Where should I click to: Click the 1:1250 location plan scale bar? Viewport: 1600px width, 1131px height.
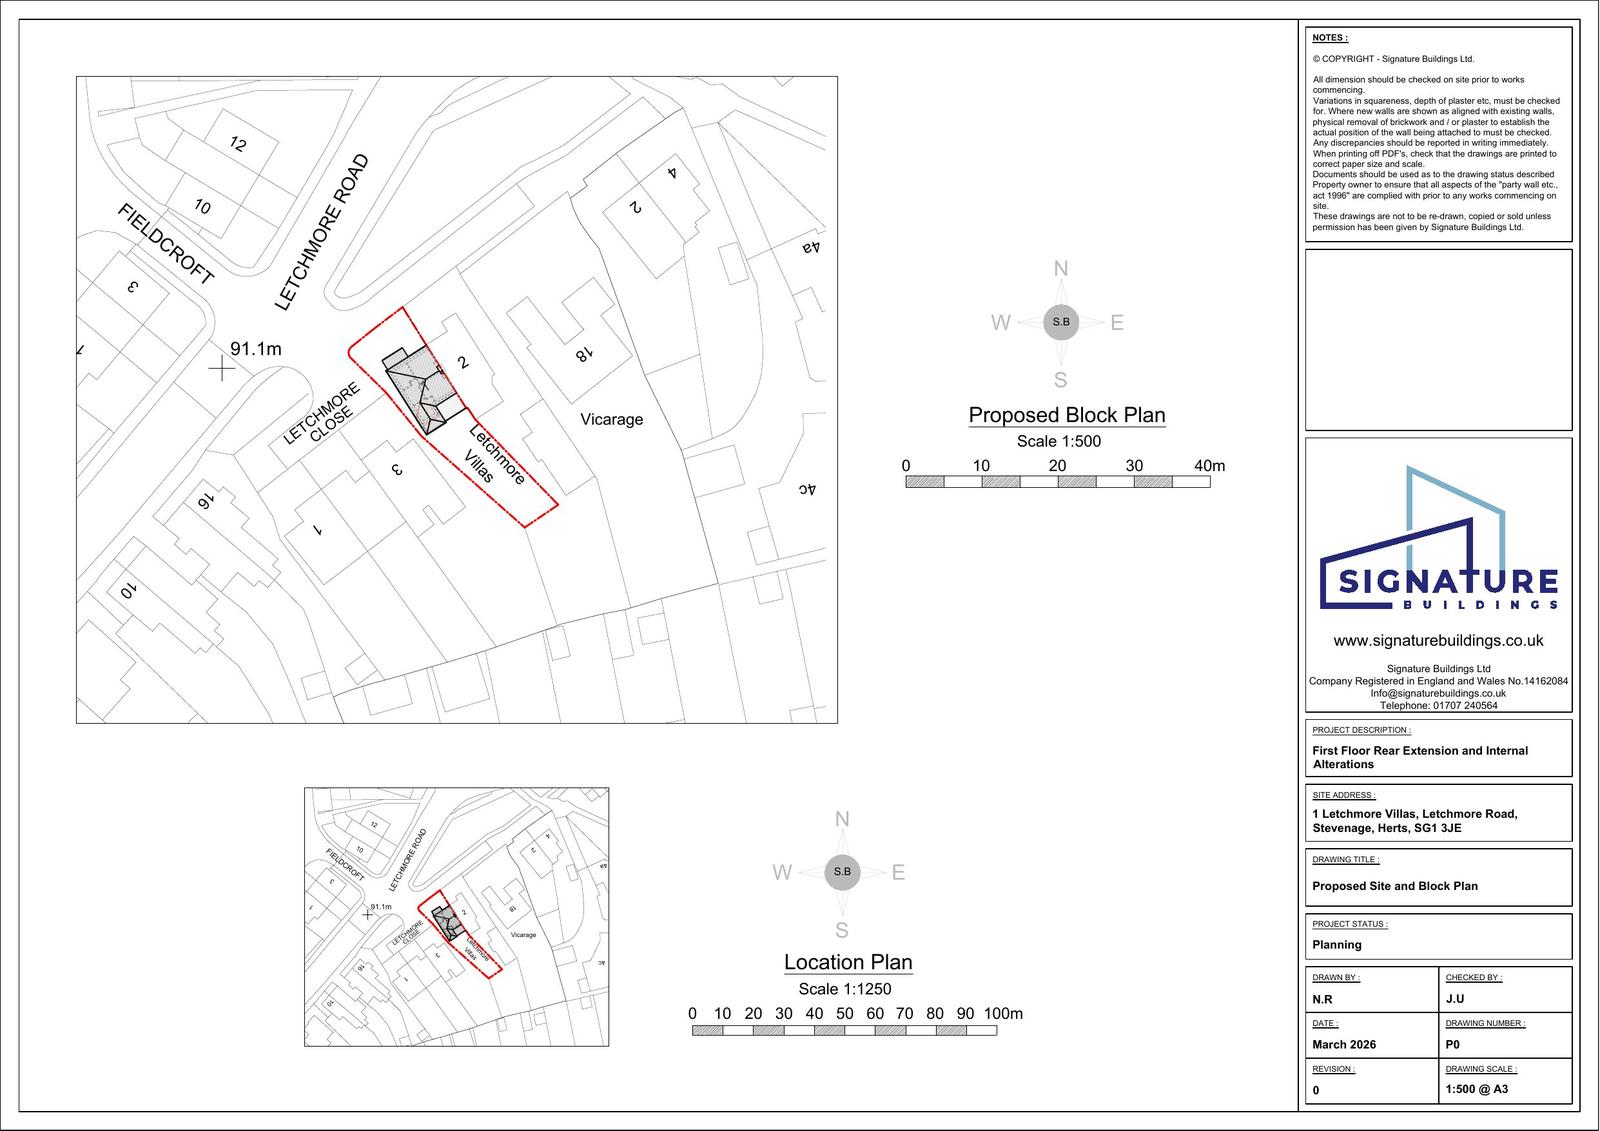844,1030
